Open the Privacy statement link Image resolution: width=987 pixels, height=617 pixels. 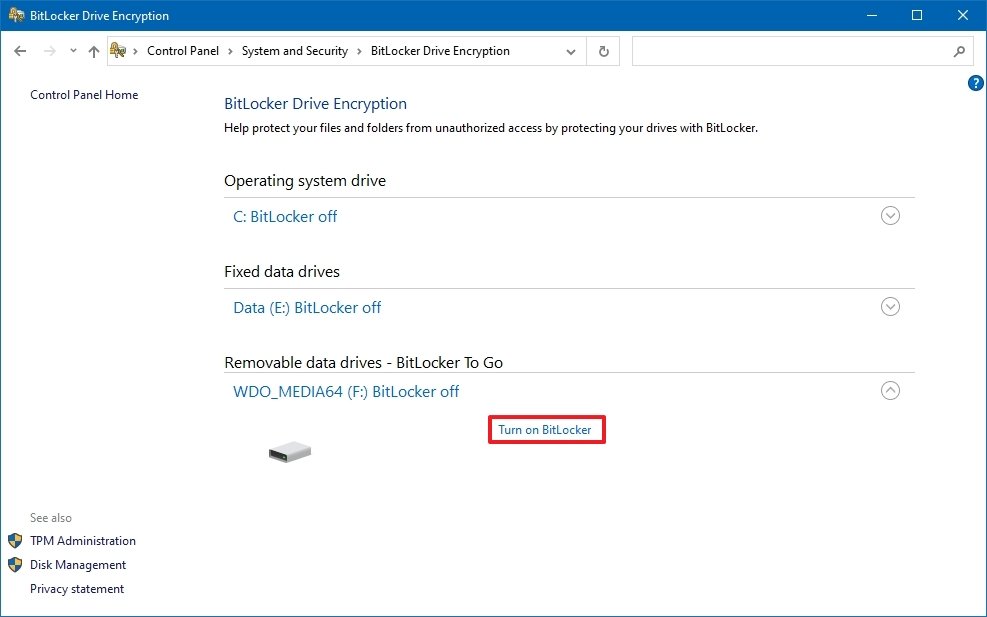coord(77,589)
